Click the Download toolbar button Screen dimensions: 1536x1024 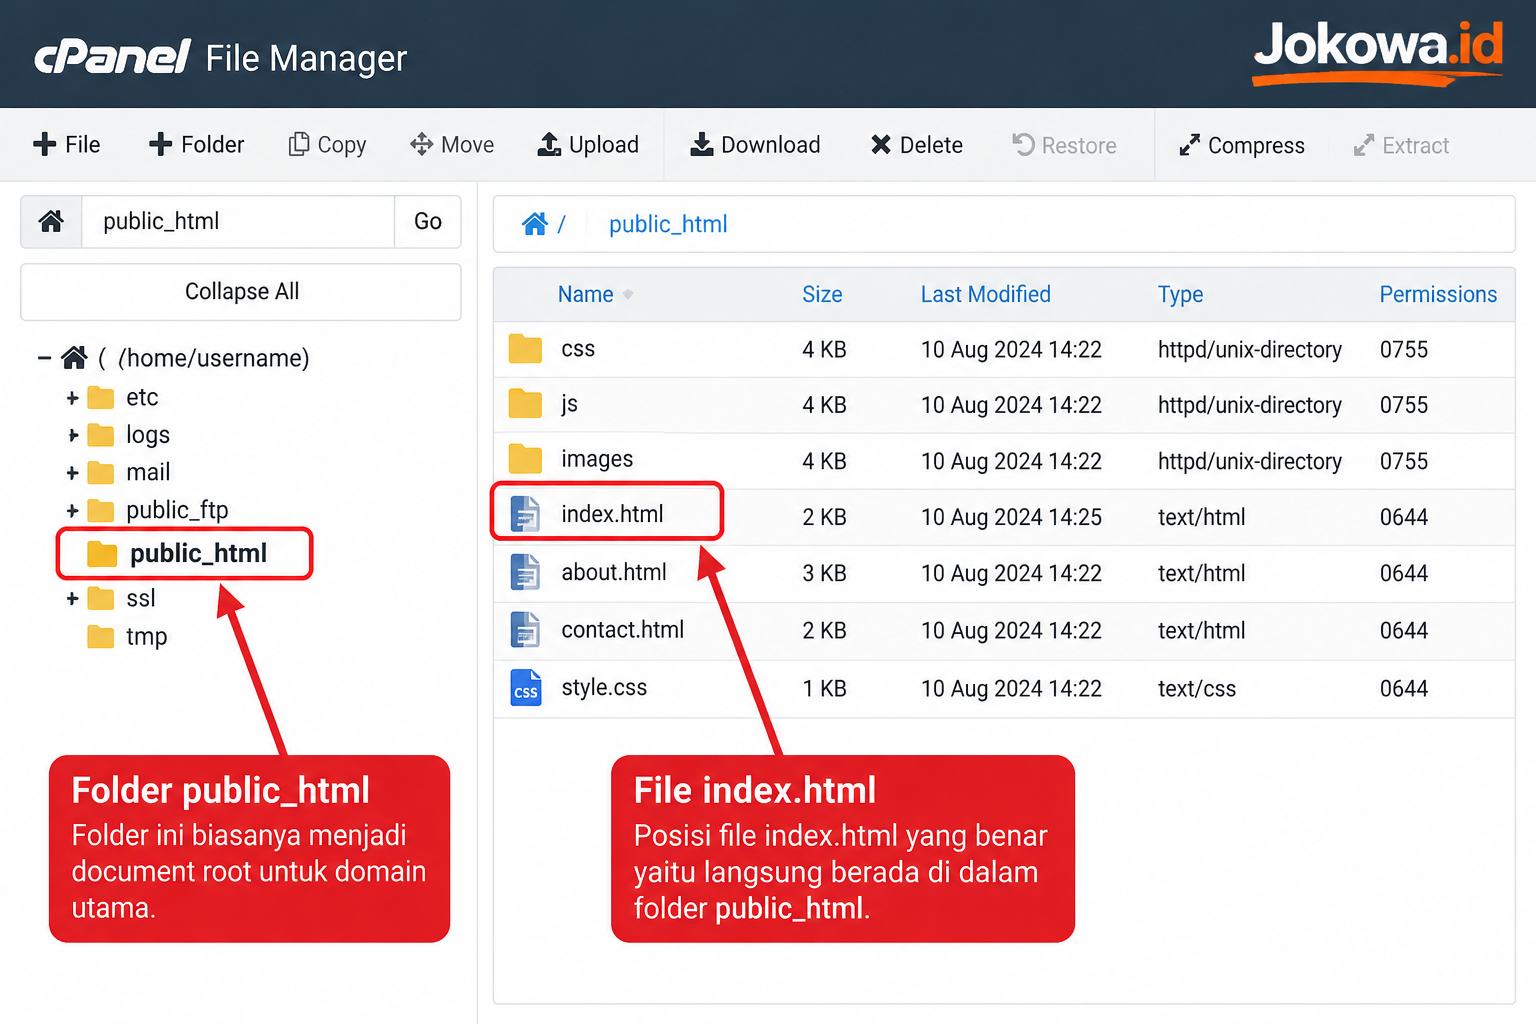point(755,145)
